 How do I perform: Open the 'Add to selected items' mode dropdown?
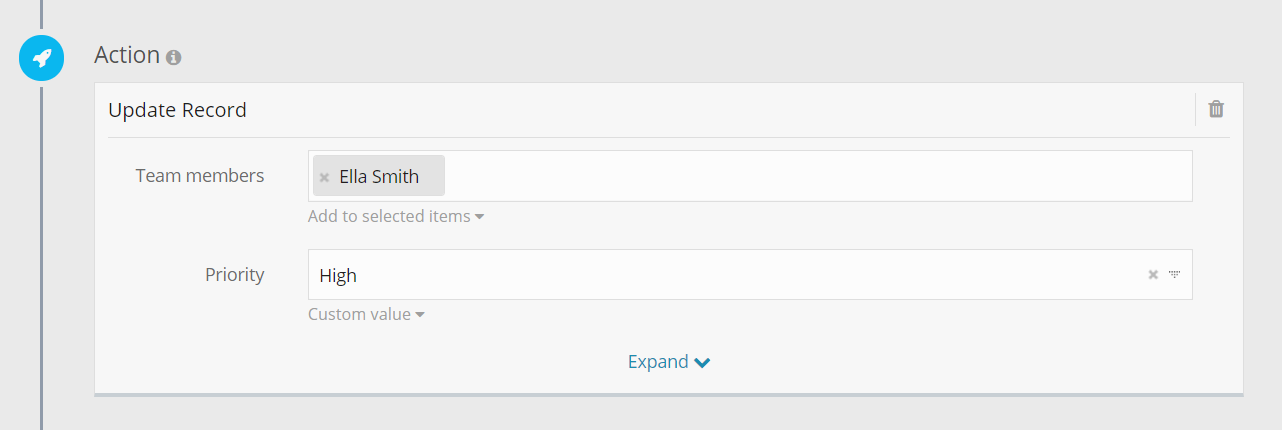point(390,216)
